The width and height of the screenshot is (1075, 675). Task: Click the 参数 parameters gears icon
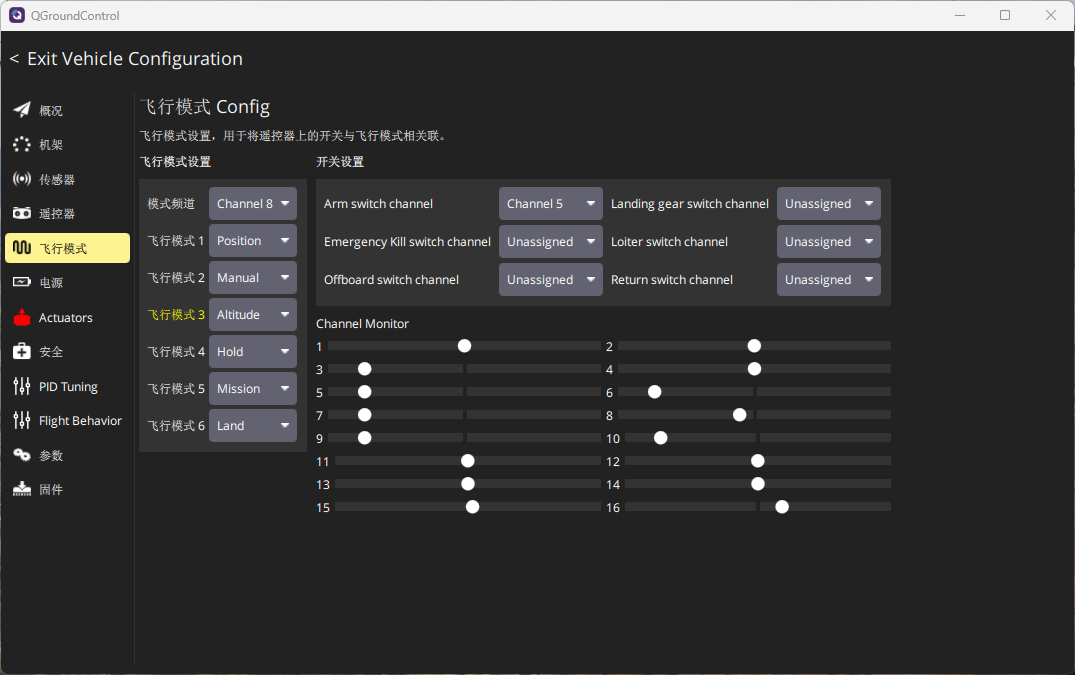22,455
